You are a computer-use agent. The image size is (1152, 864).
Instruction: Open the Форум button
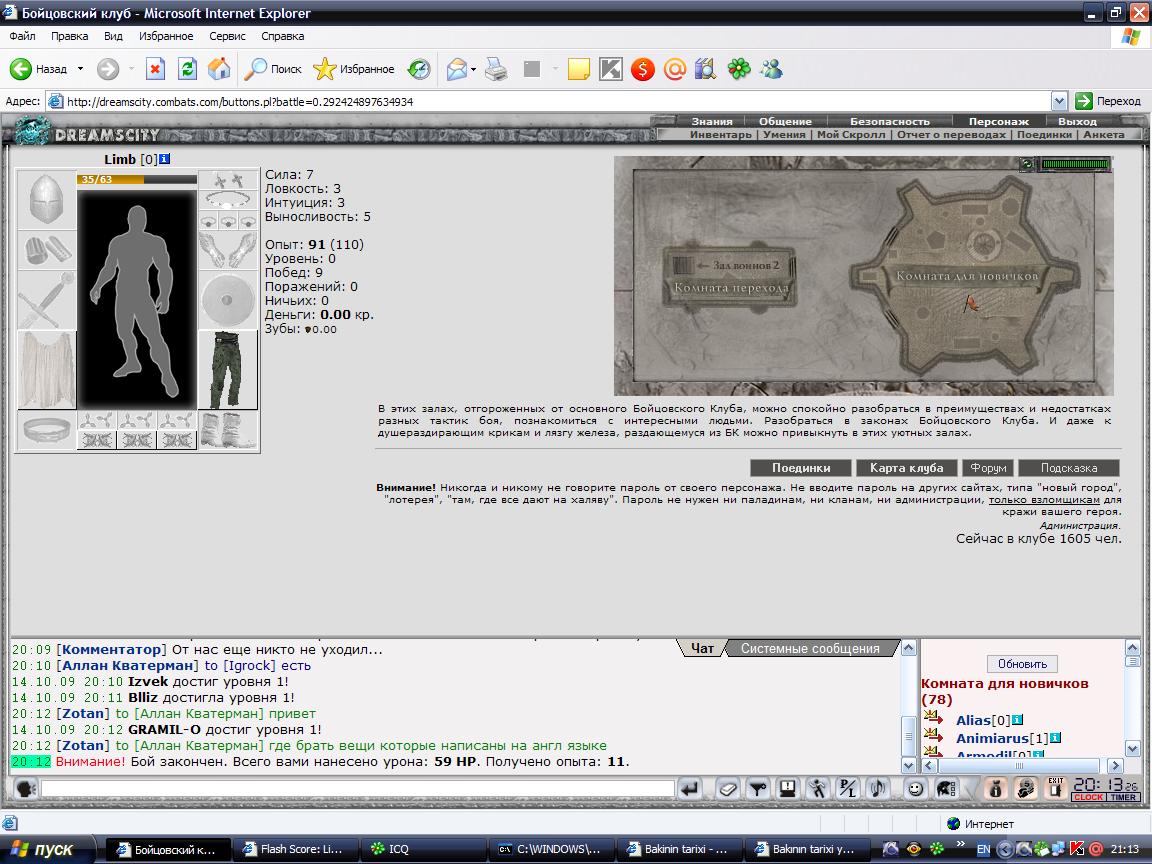point(988,468)
